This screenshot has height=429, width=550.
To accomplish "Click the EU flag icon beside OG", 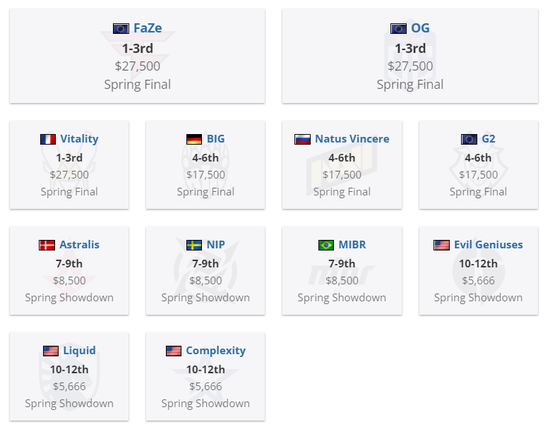I will (398, 28).
